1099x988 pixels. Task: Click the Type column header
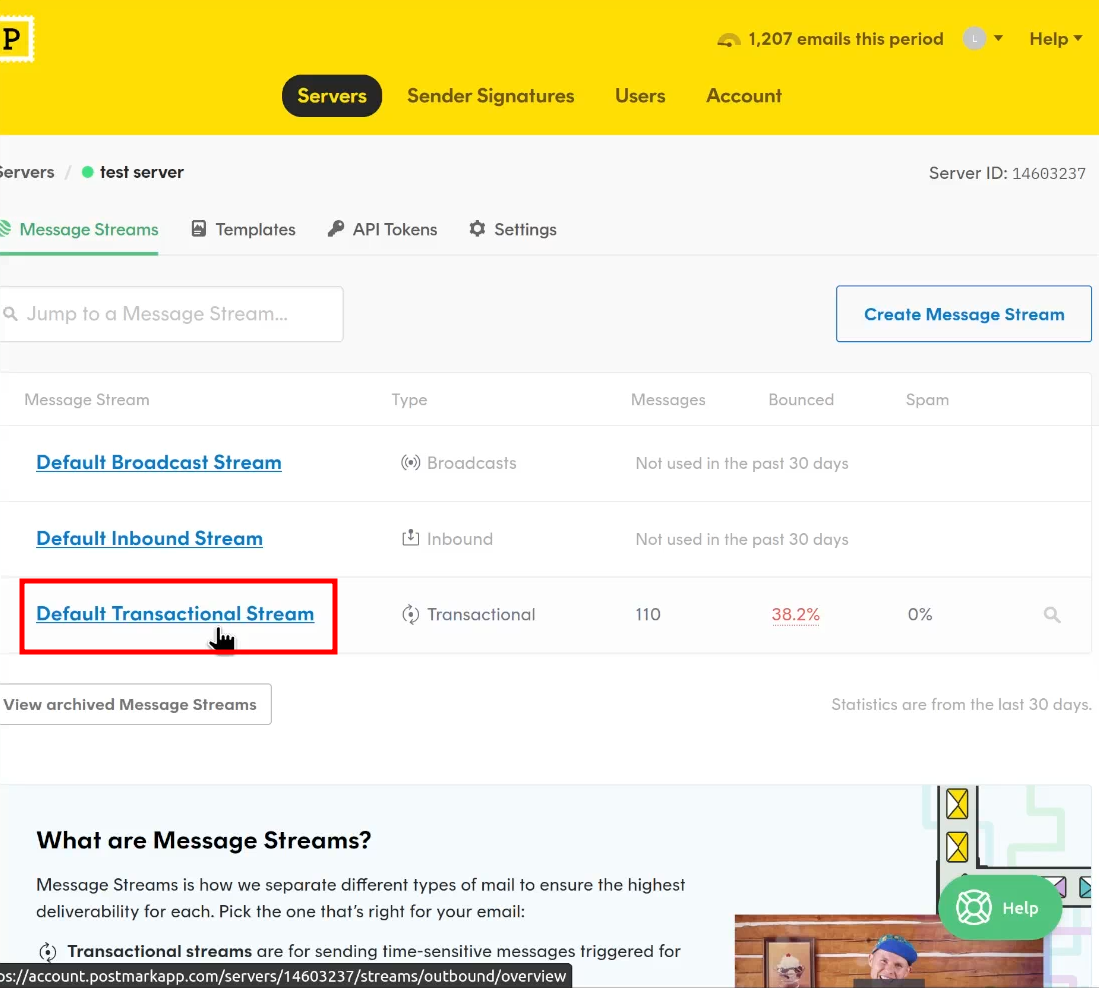tap(409, 400)
